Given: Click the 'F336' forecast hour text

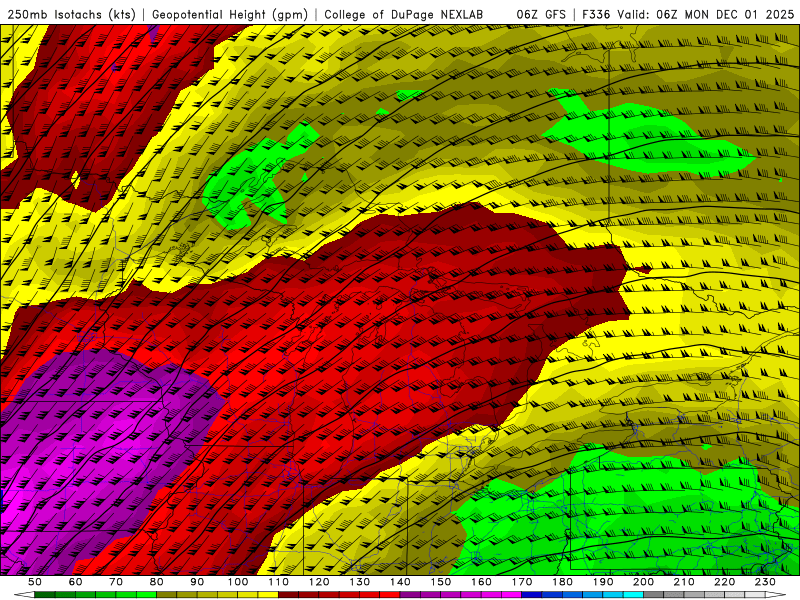Looking at the screenshot, I should click(596, 14).
